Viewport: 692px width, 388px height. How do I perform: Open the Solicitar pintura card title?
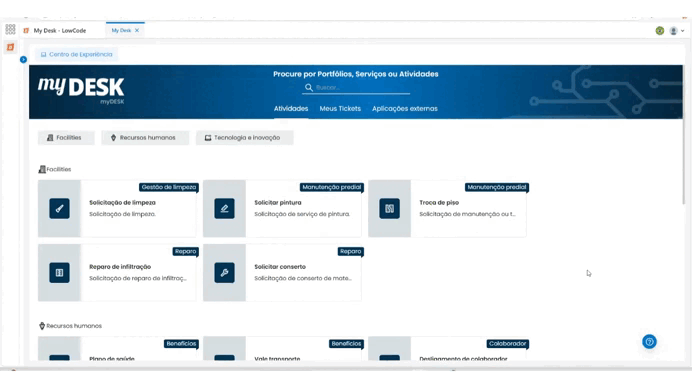coord(278,203)
